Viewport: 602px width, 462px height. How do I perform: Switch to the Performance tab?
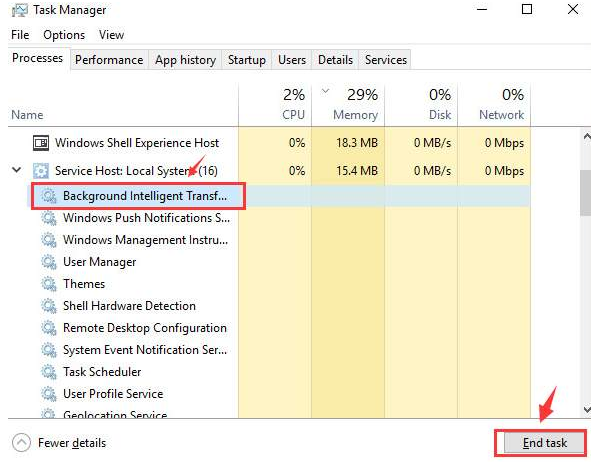[109, 60]
